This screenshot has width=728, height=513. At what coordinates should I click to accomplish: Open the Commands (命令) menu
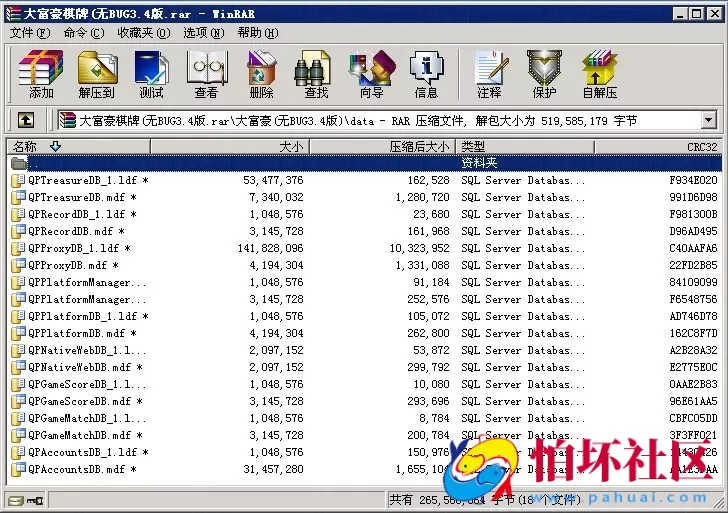(x=84, y=33)
